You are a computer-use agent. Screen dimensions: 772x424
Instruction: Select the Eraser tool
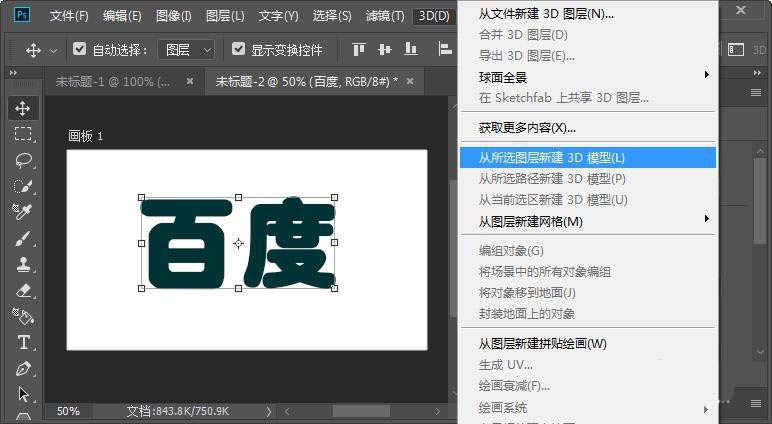(x=23, y=290)
